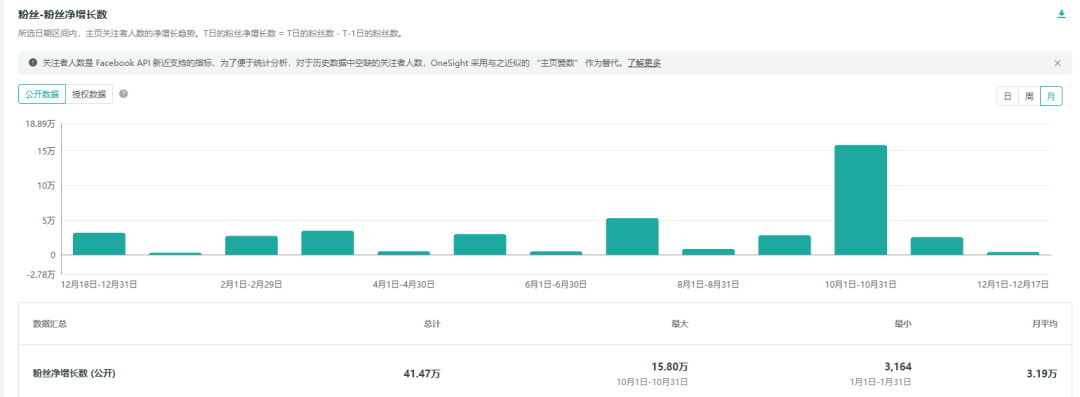Click the 18.89万 y-axis label
Viewport: 1080px width, 397px height.
(x=40, y=124)
